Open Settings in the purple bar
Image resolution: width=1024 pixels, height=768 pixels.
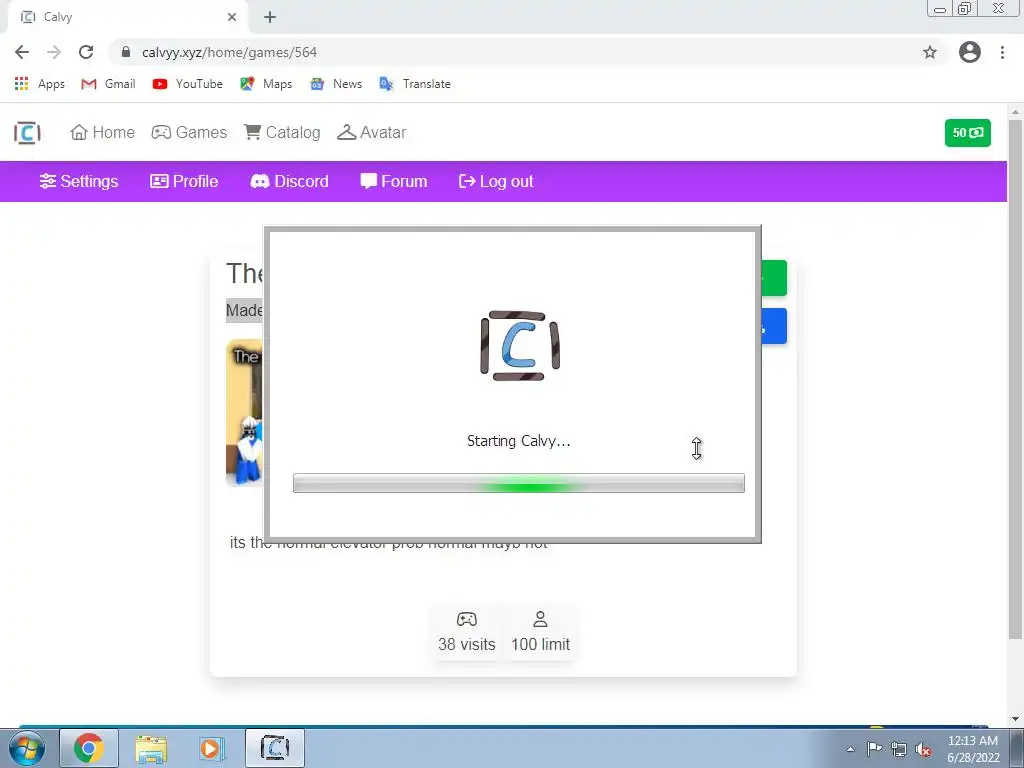point(79,182)
